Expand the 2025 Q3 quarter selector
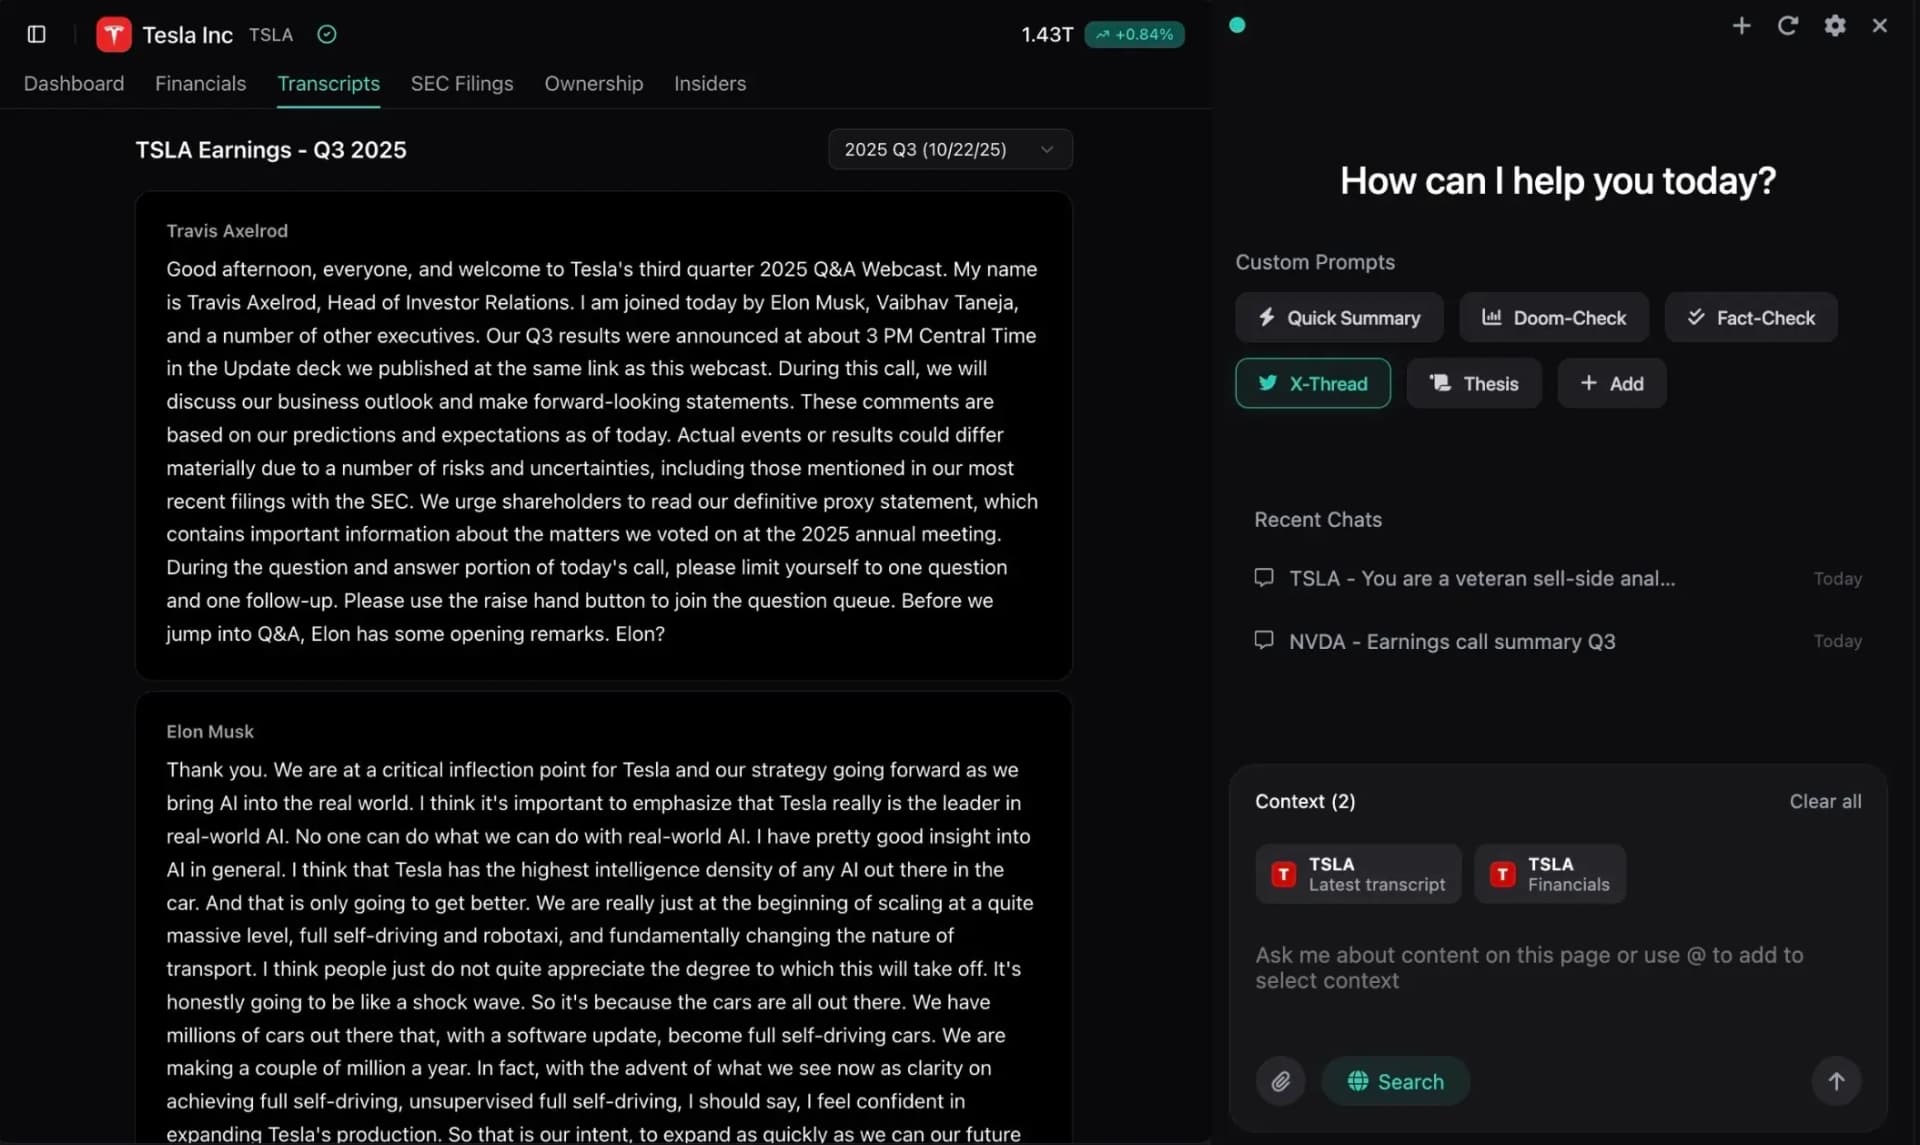 click(949, 149)
